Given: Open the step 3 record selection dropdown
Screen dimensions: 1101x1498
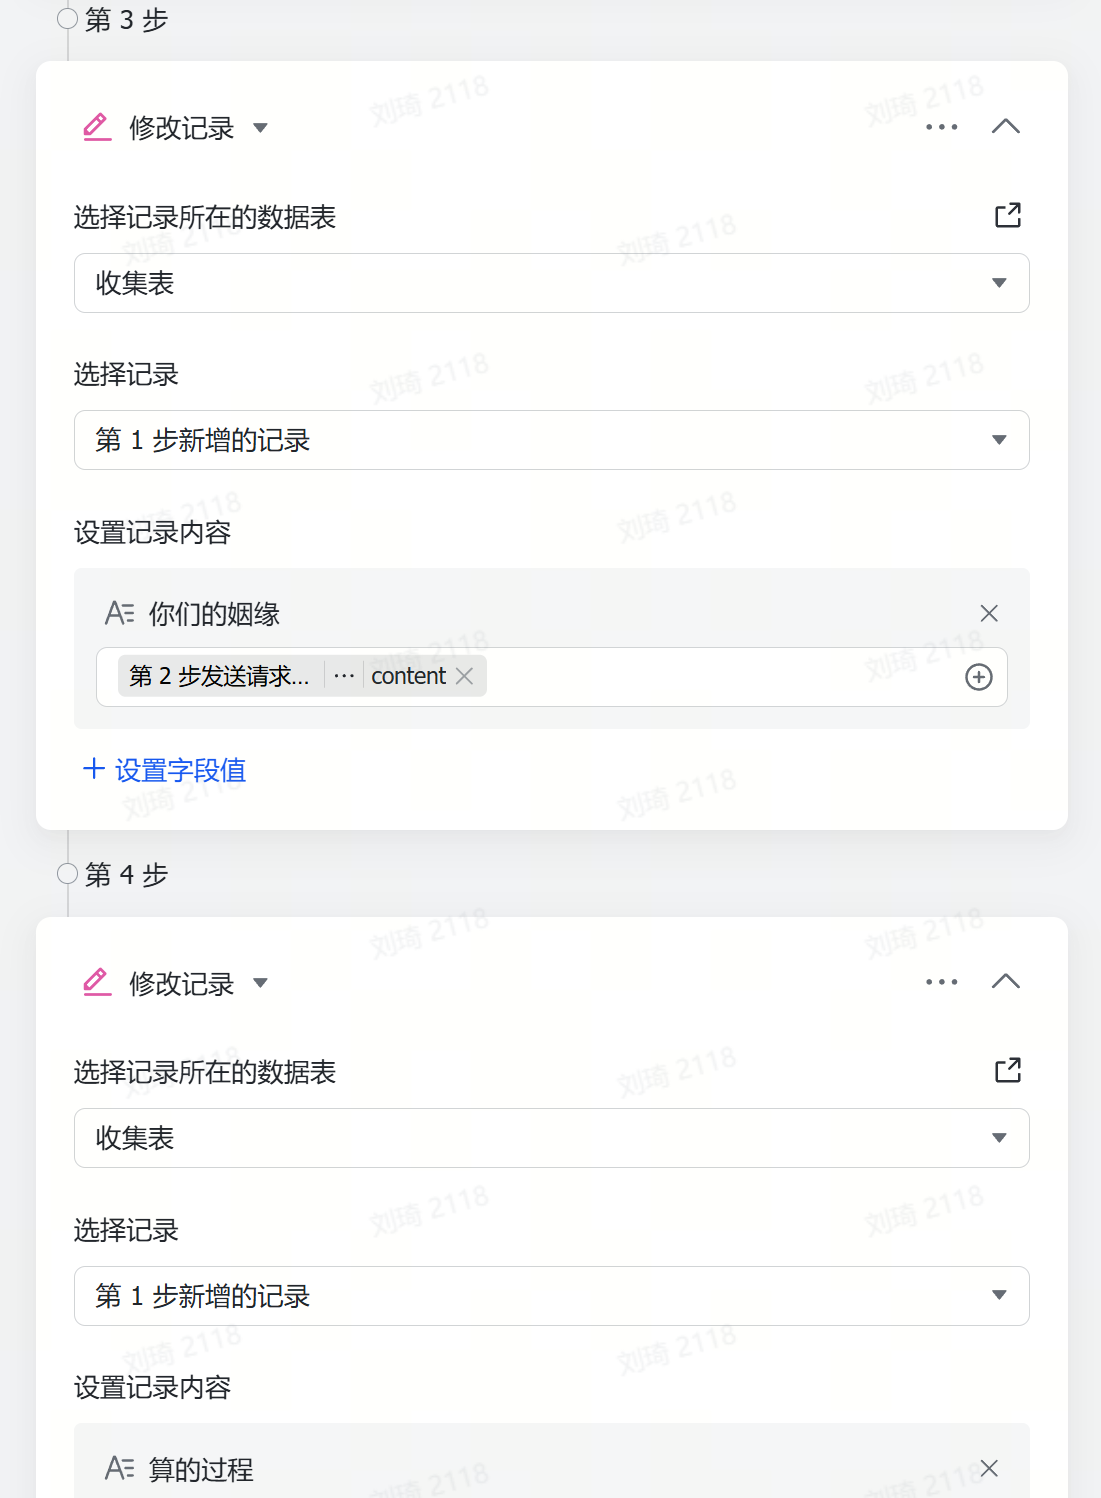Looking at the screenshot, I should [x=551, y=440].
